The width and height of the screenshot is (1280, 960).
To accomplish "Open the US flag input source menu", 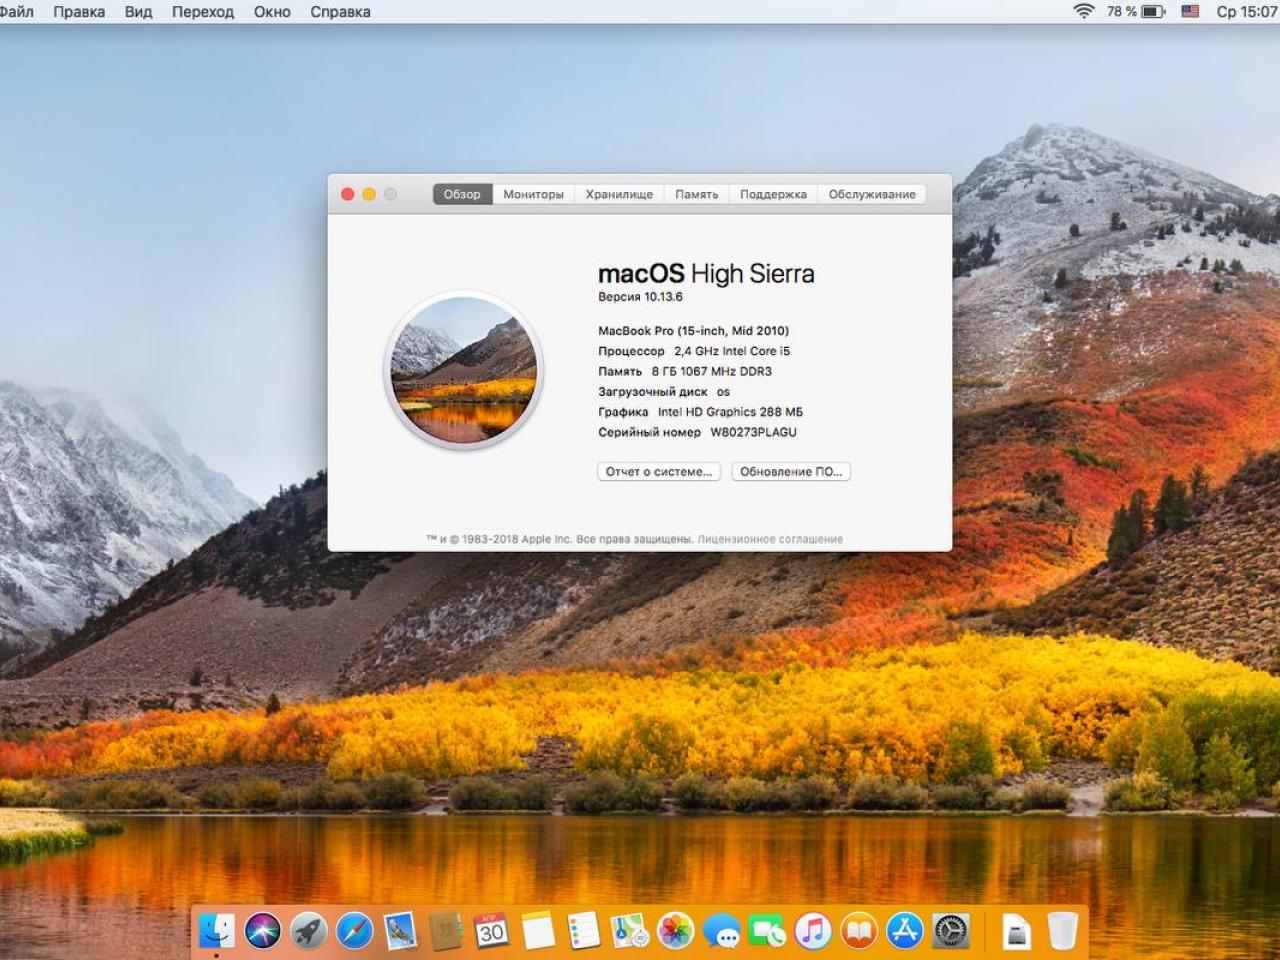I will pyautogui.click(x=1190, y=12).
